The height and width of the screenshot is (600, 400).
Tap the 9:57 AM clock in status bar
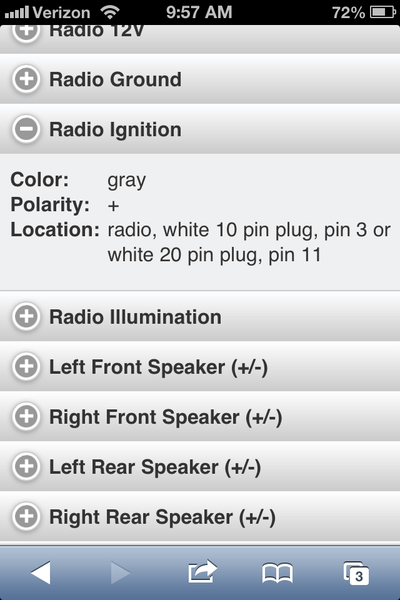coord(199,12)
